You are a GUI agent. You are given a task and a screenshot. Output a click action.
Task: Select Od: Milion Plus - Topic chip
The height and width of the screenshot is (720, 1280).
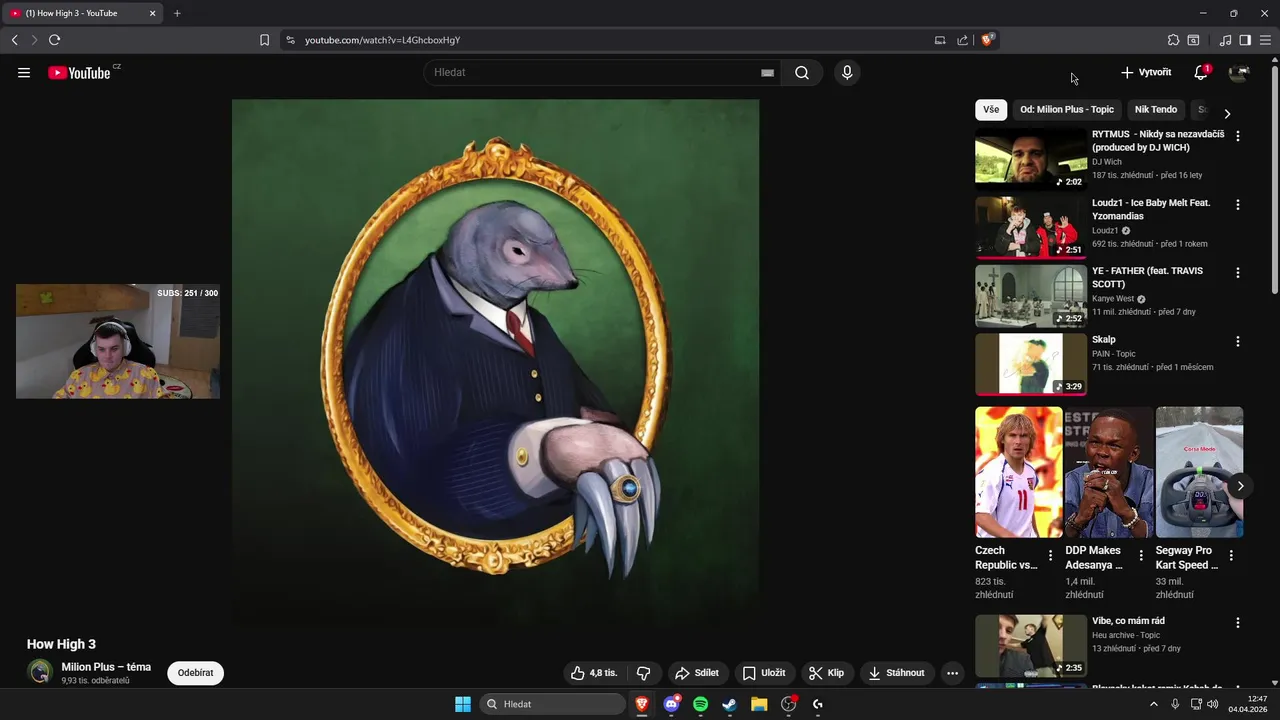coord(1066,110)
